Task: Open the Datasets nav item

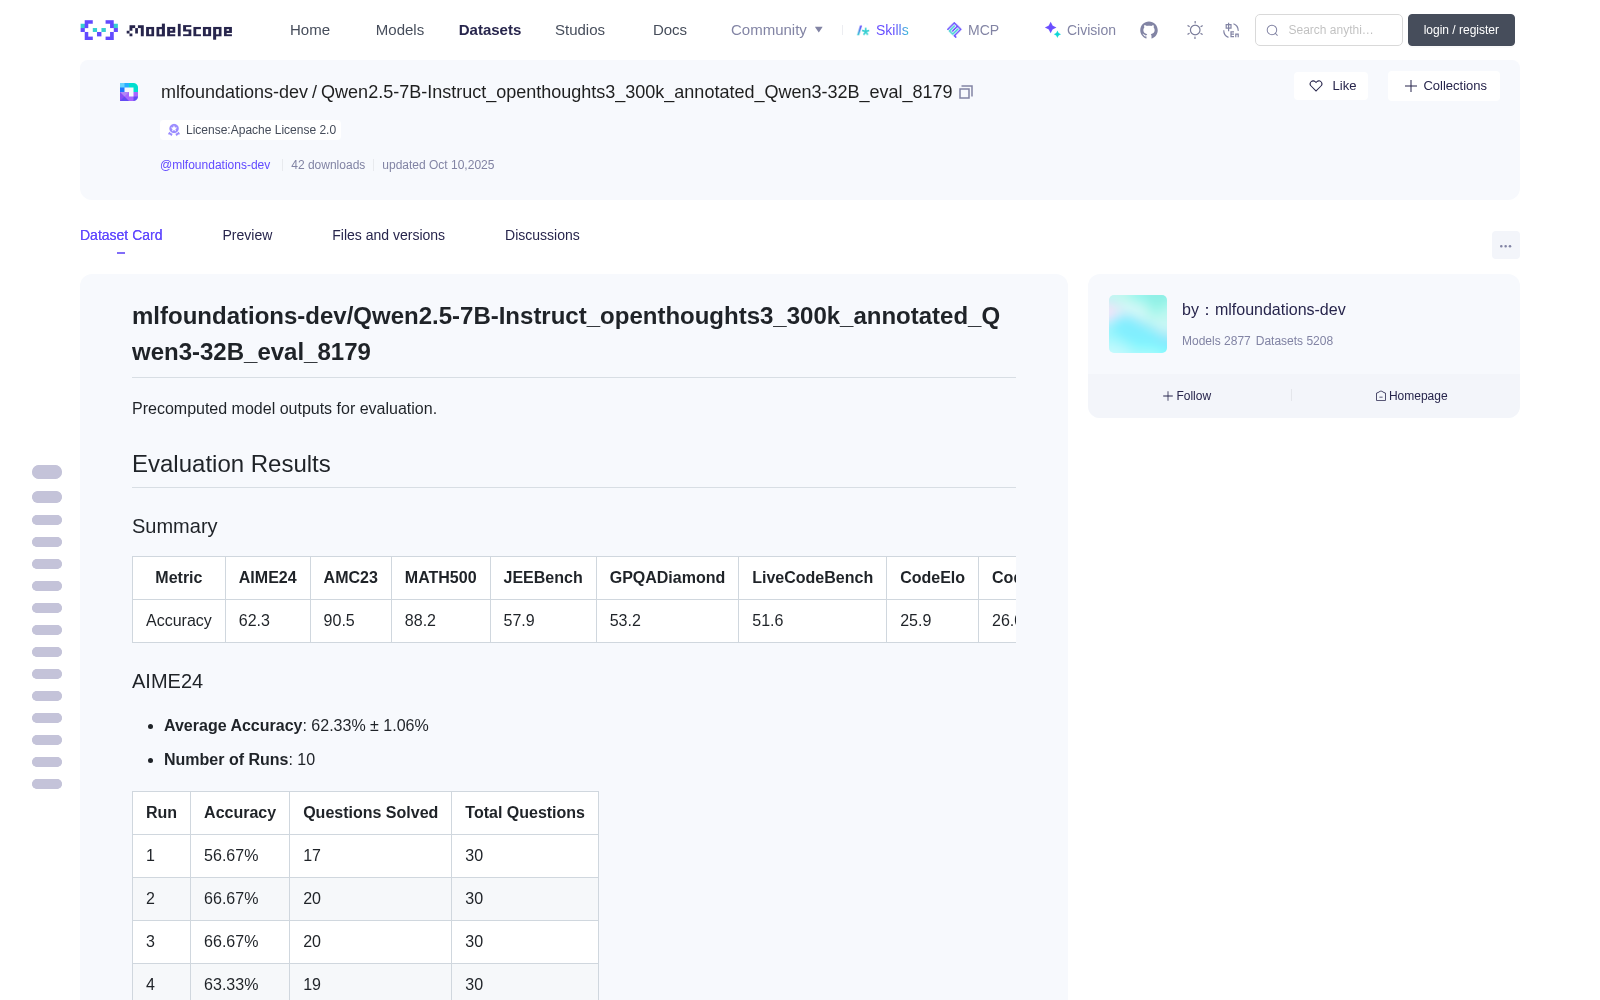Action: pos(490,30)
